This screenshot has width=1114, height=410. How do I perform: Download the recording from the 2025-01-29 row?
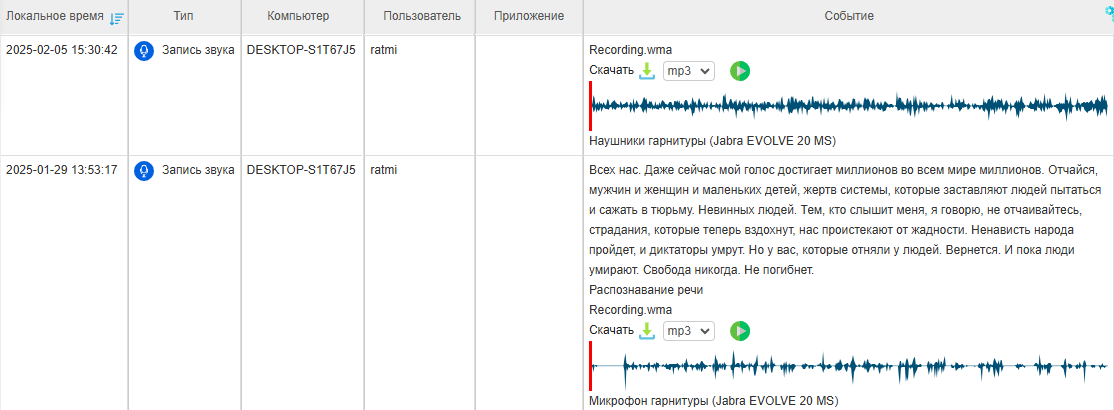647,331
